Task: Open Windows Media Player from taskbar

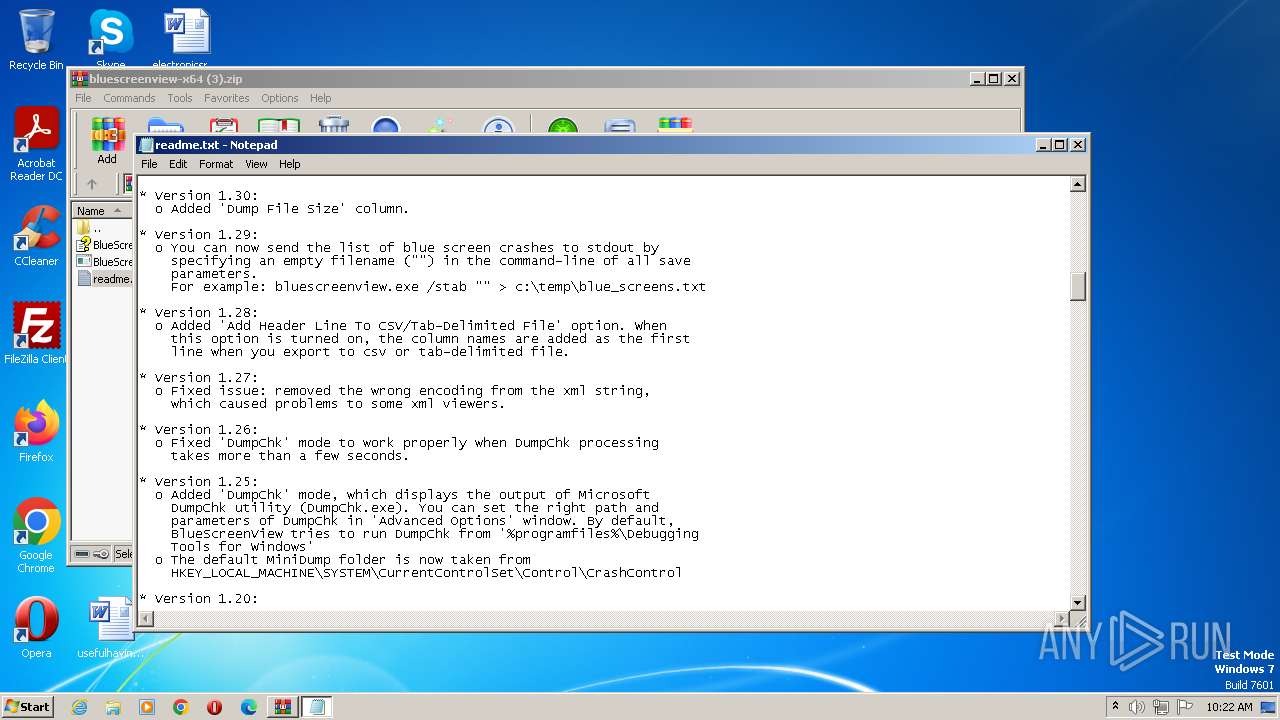Action: (x=147, y=707)
